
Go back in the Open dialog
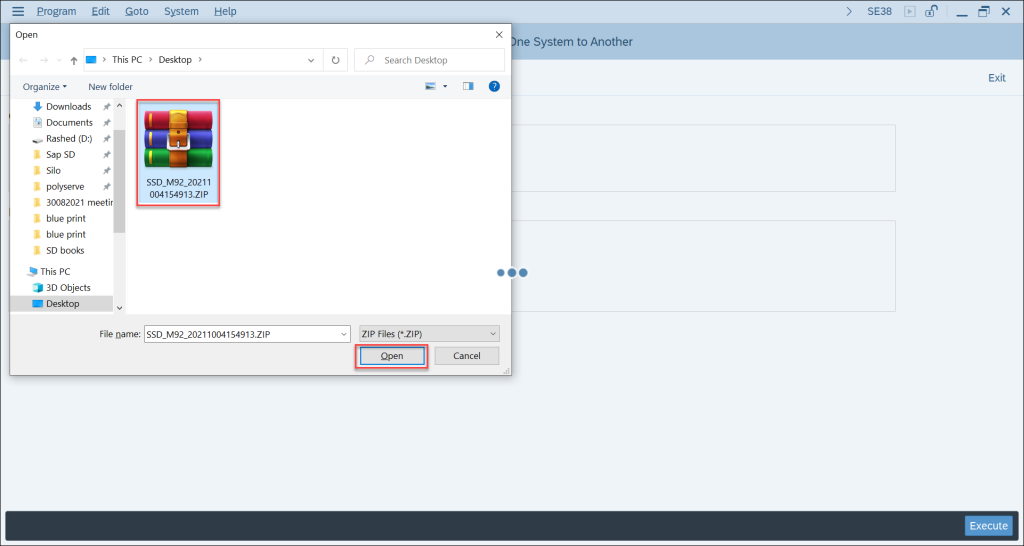tap(24, 60)
